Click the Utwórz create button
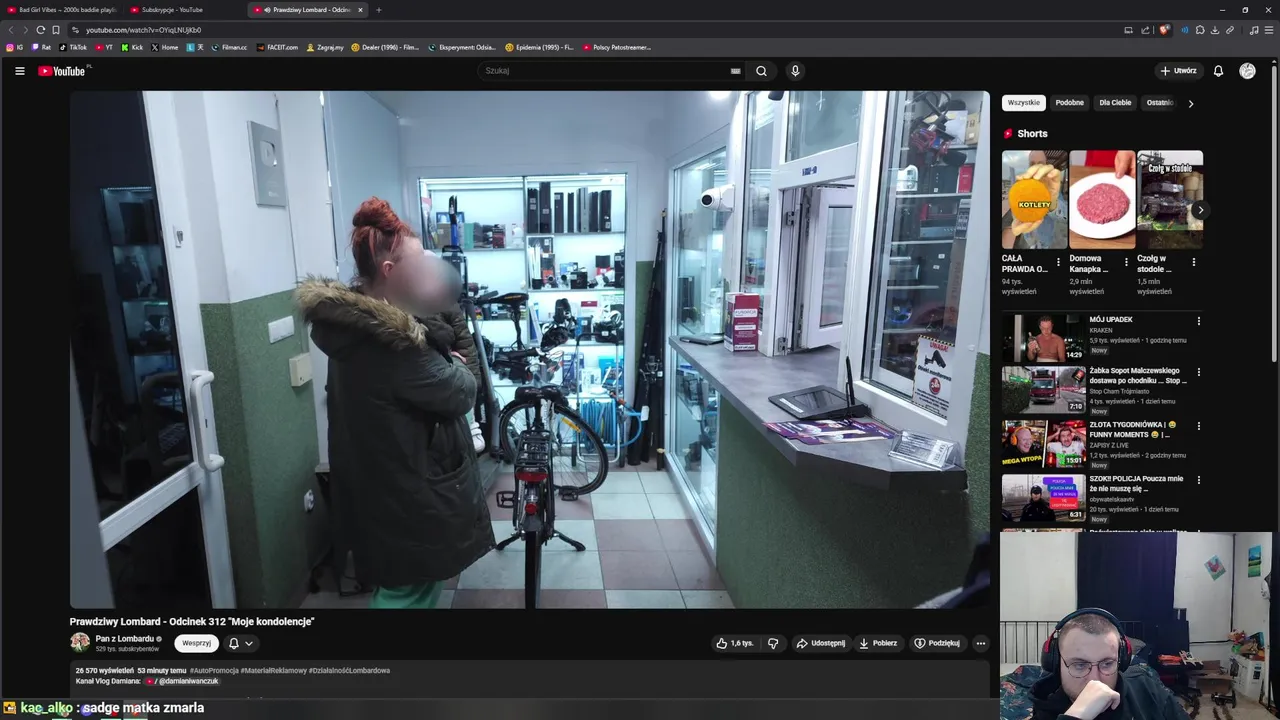 point(1178,71)
